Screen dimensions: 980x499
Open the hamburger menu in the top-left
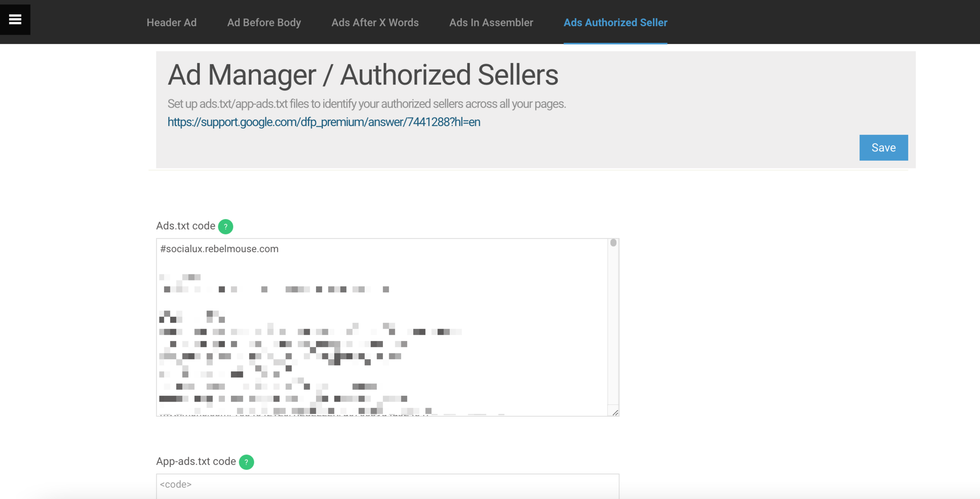pos(15,19)
